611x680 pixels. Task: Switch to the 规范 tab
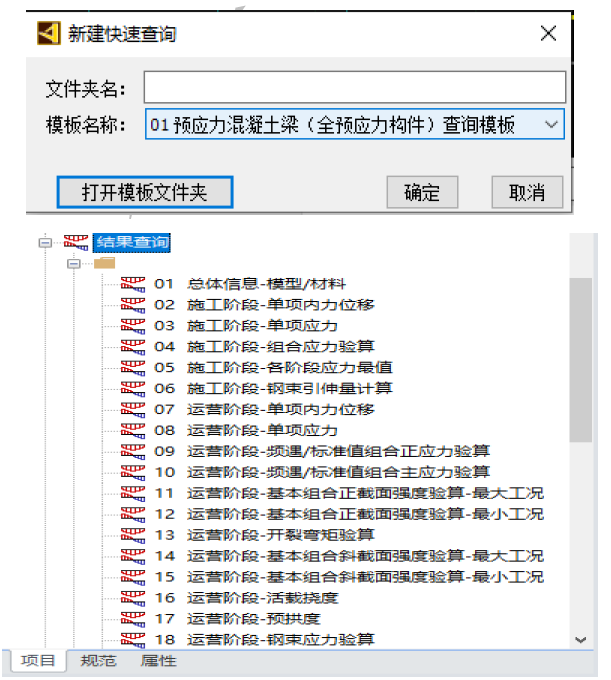pyautogui.click(x=98, y=660)
